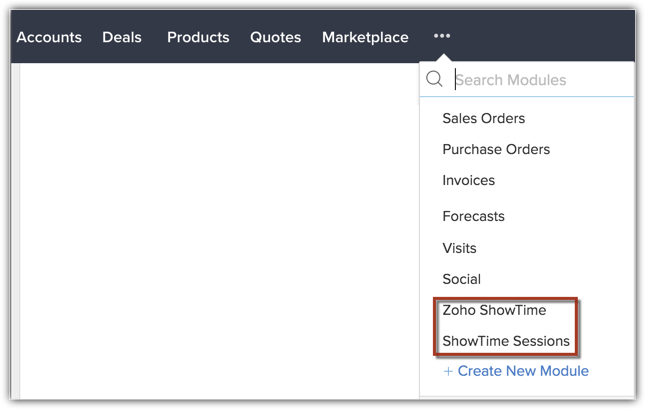Click the Create New Module link

coord(522,371)
